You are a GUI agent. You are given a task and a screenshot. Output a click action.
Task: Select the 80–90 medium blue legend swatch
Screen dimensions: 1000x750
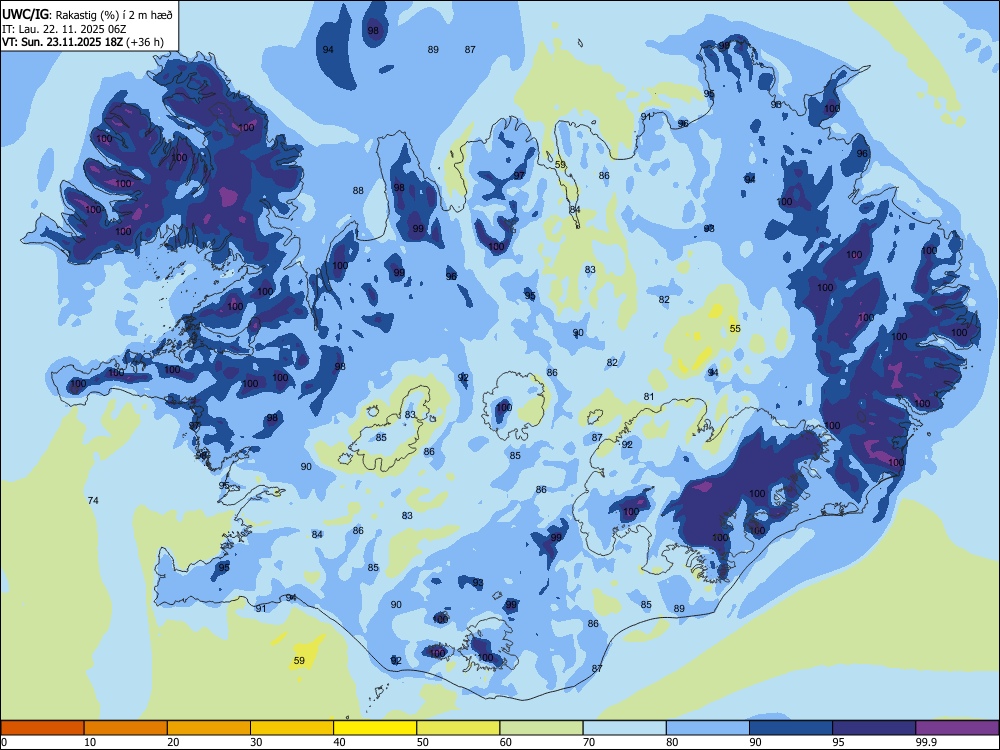708,728
